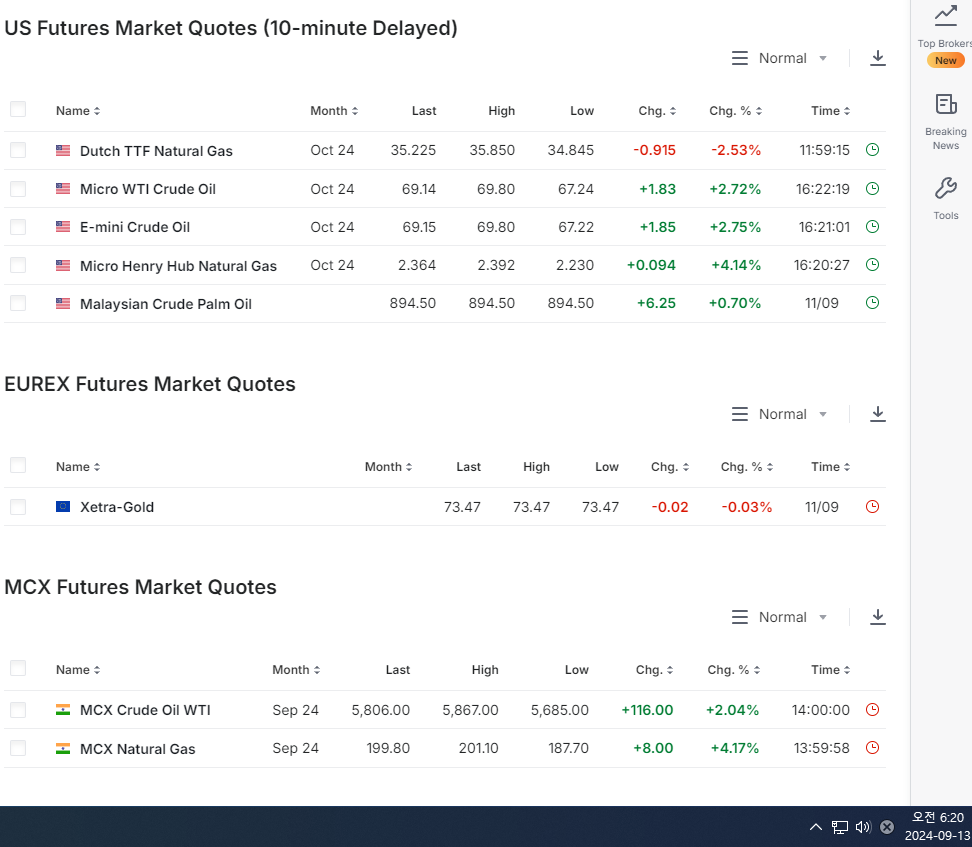Click Dutch TTF change value -2.53%
This screenshot has width=972, height=847.
736,150
